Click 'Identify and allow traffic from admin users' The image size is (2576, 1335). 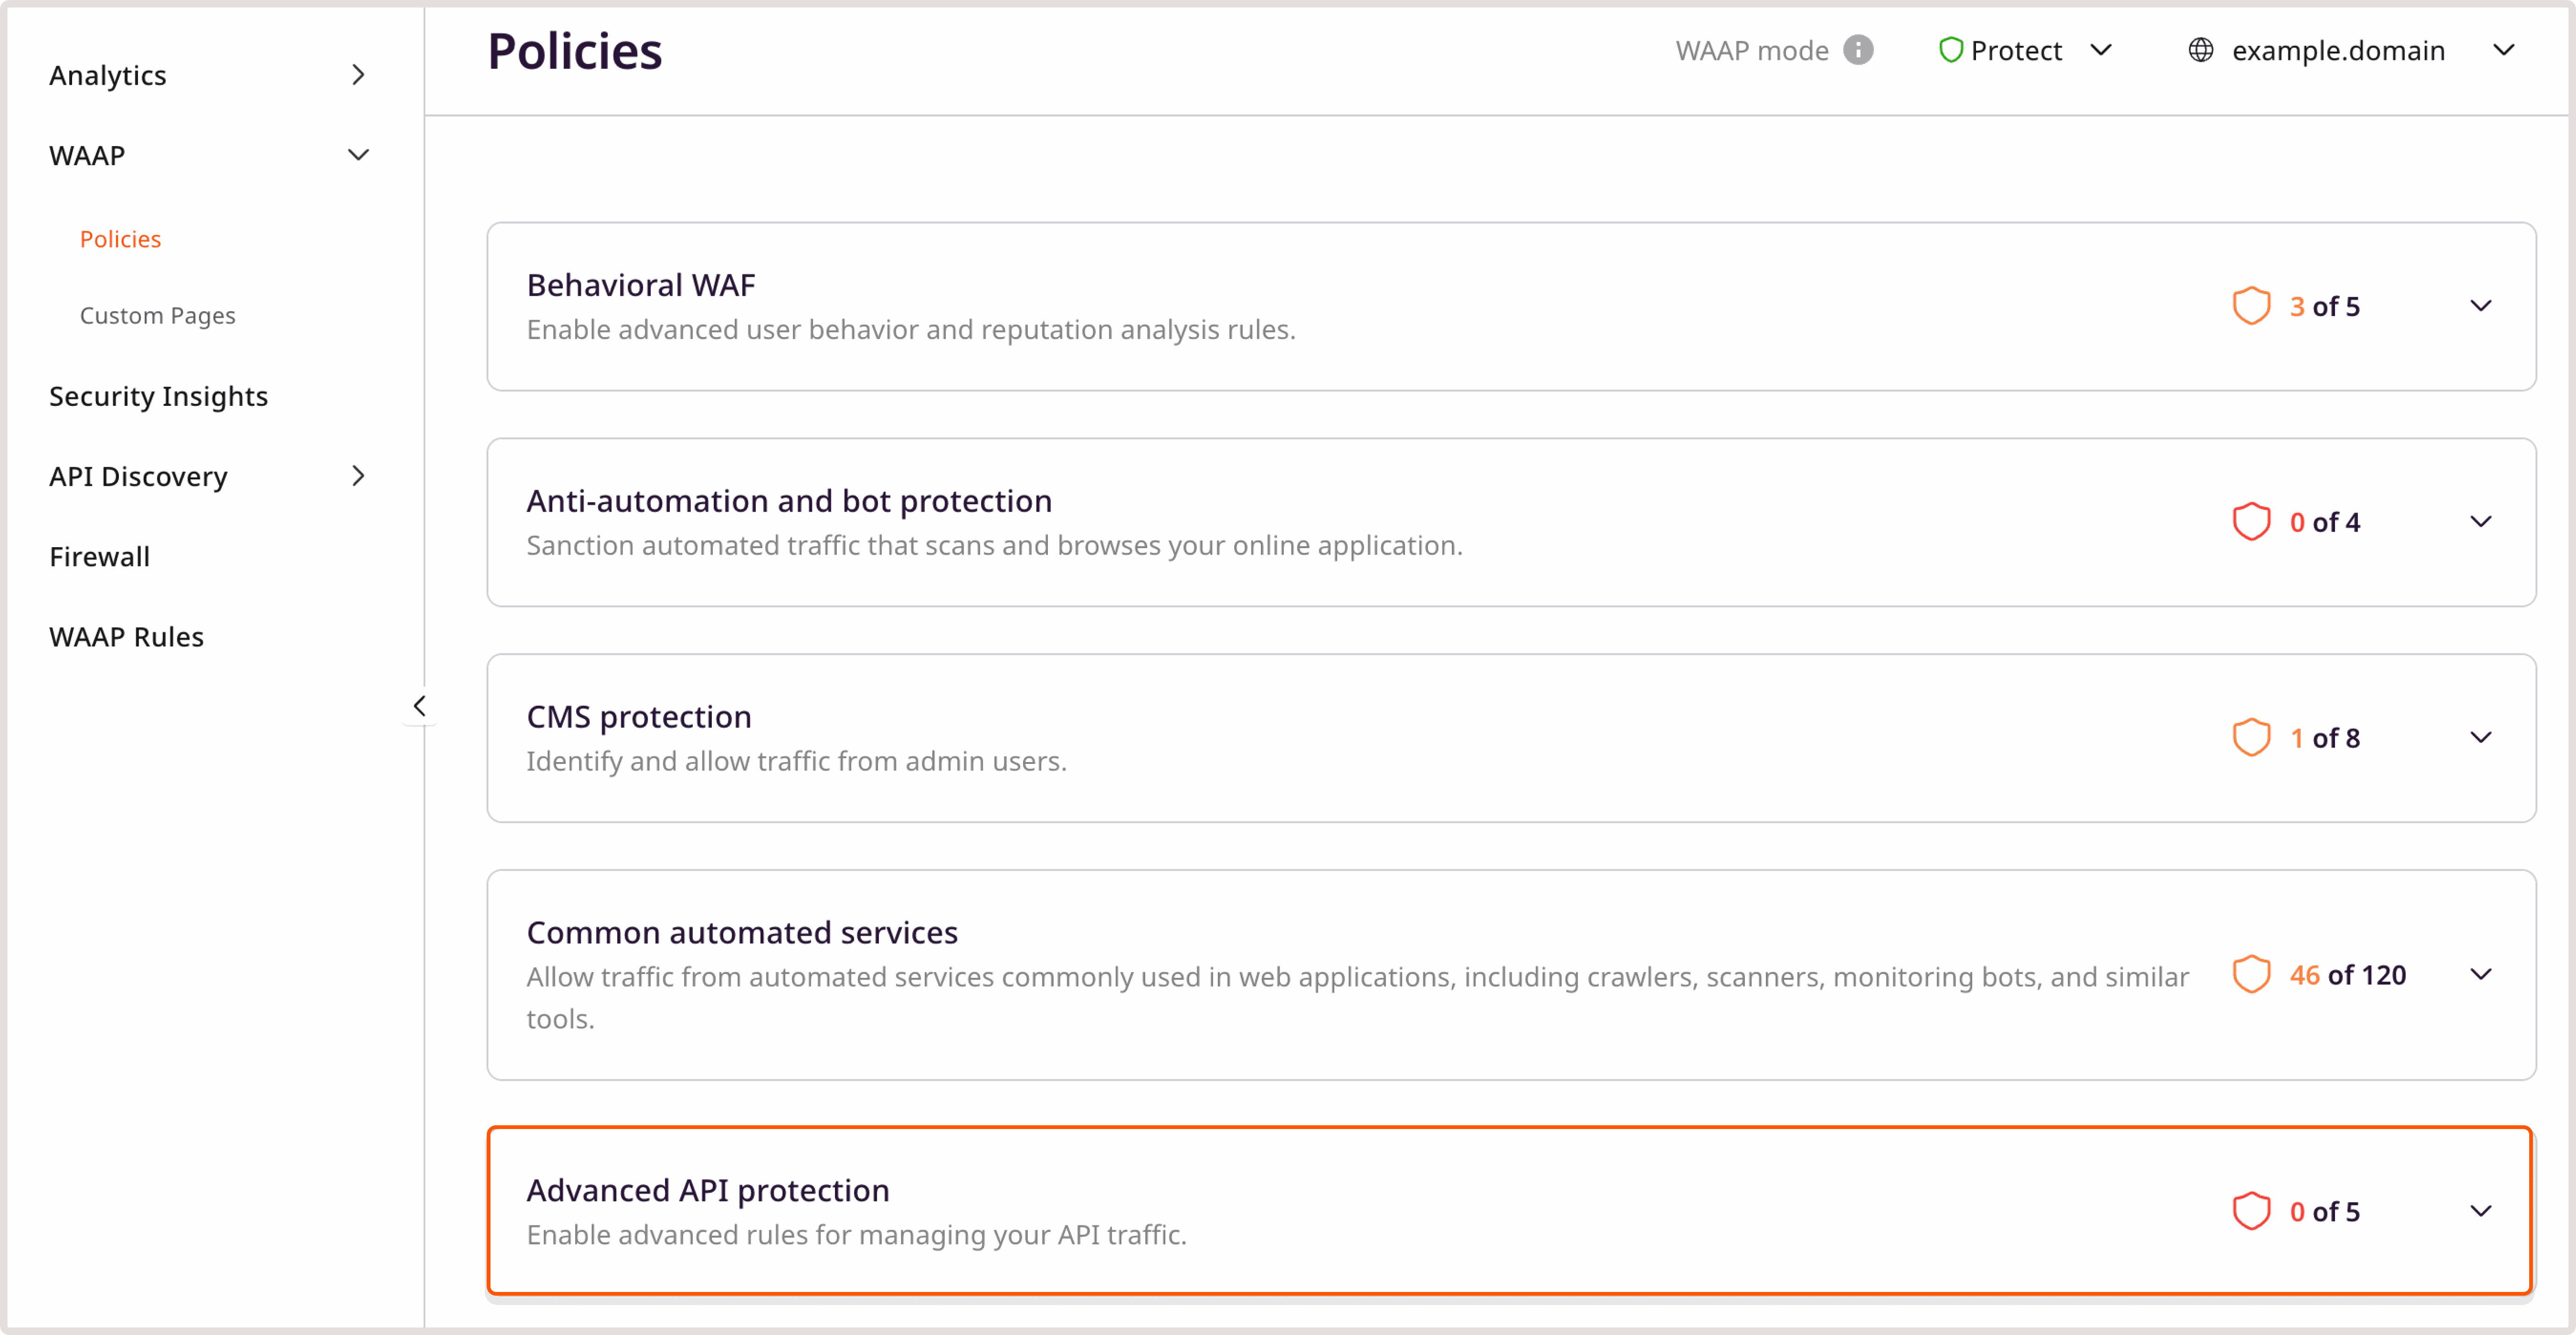point(797,762)
